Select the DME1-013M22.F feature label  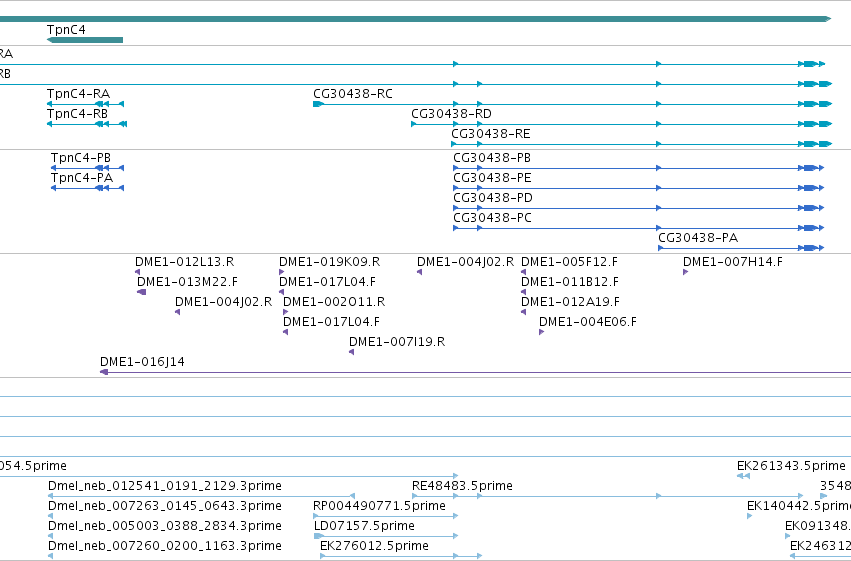pos(187,282)
